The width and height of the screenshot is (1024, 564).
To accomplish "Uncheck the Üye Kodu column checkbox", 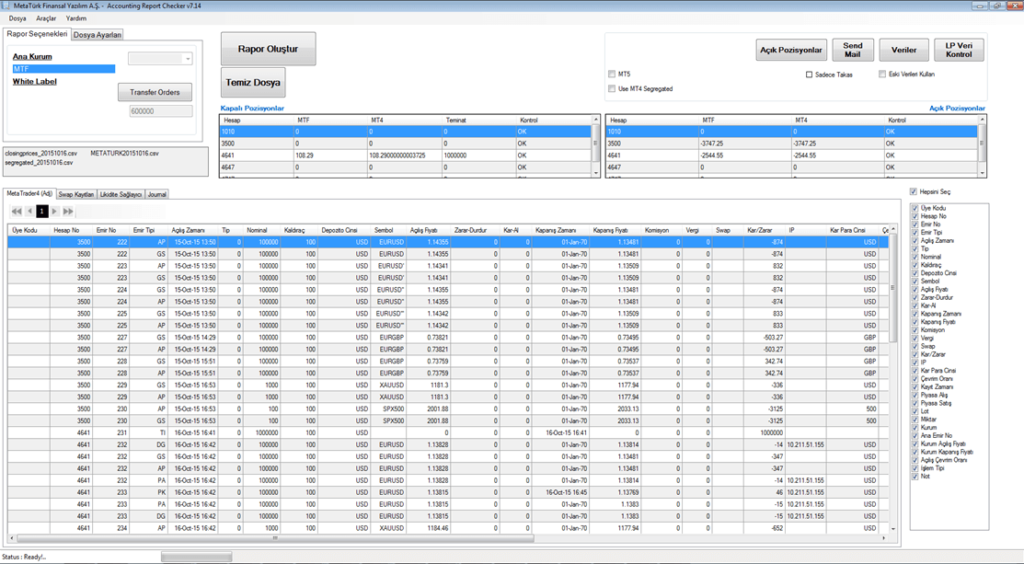I will [x=915, y=208].
